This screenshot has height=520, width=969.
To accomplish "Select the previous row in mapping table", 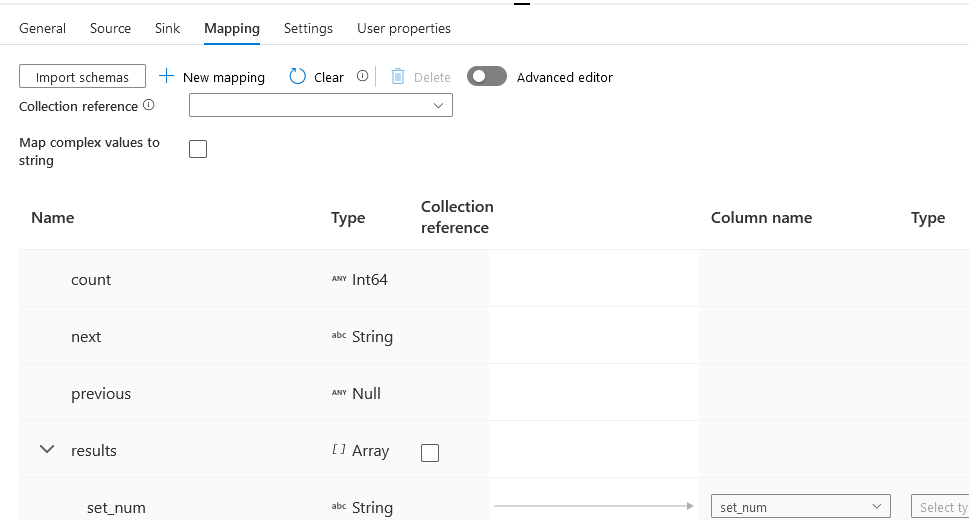I will [101, 394].
